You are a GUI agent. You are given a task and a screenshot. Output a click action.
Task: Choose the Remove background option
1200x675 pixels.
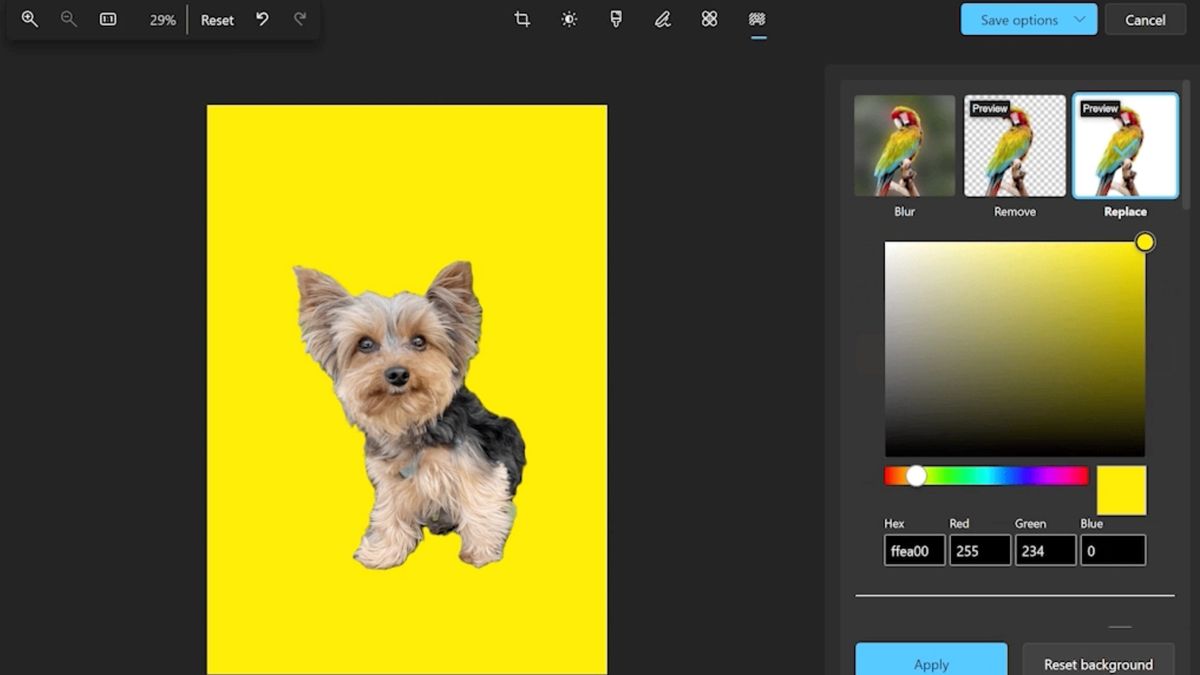tap(1014, 146)
